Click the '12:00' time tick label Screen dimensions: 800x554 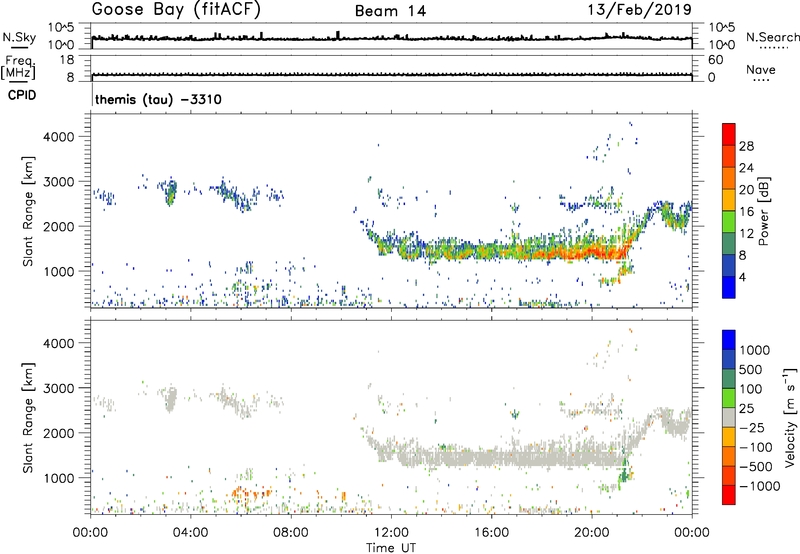coord(391,533)
